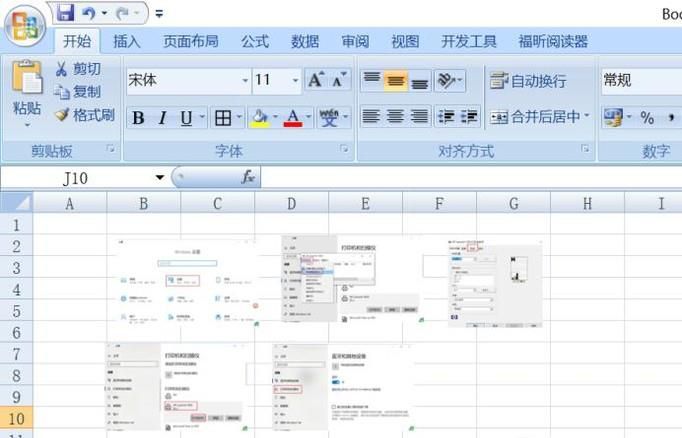Decrease font size with small A
This screenshot has width=682, height=438.
pos(339,80)
